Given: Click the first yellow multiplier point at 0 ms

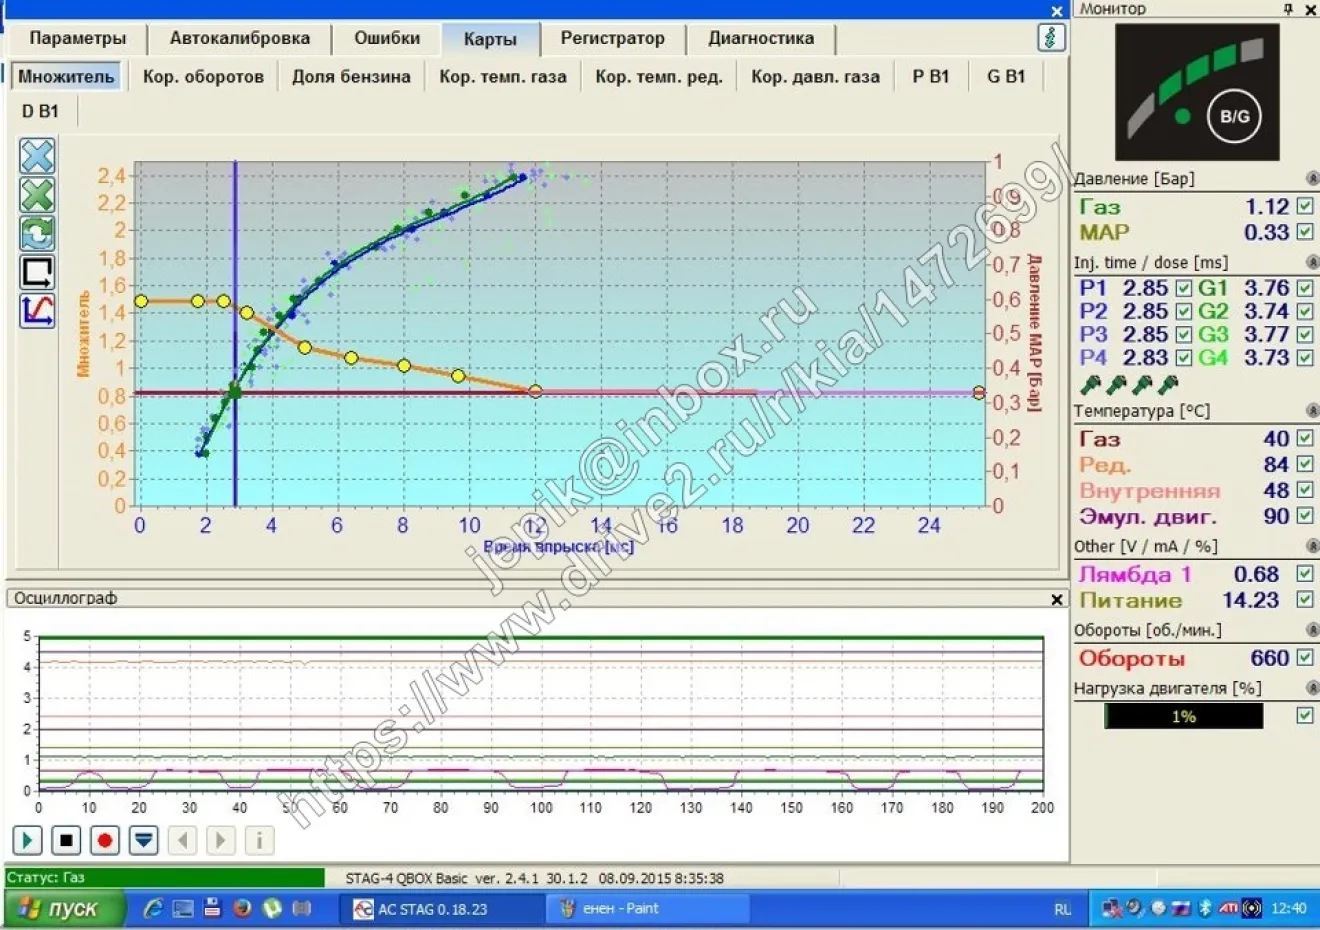Looking at the screenshot, I should [x=141, y=301].
